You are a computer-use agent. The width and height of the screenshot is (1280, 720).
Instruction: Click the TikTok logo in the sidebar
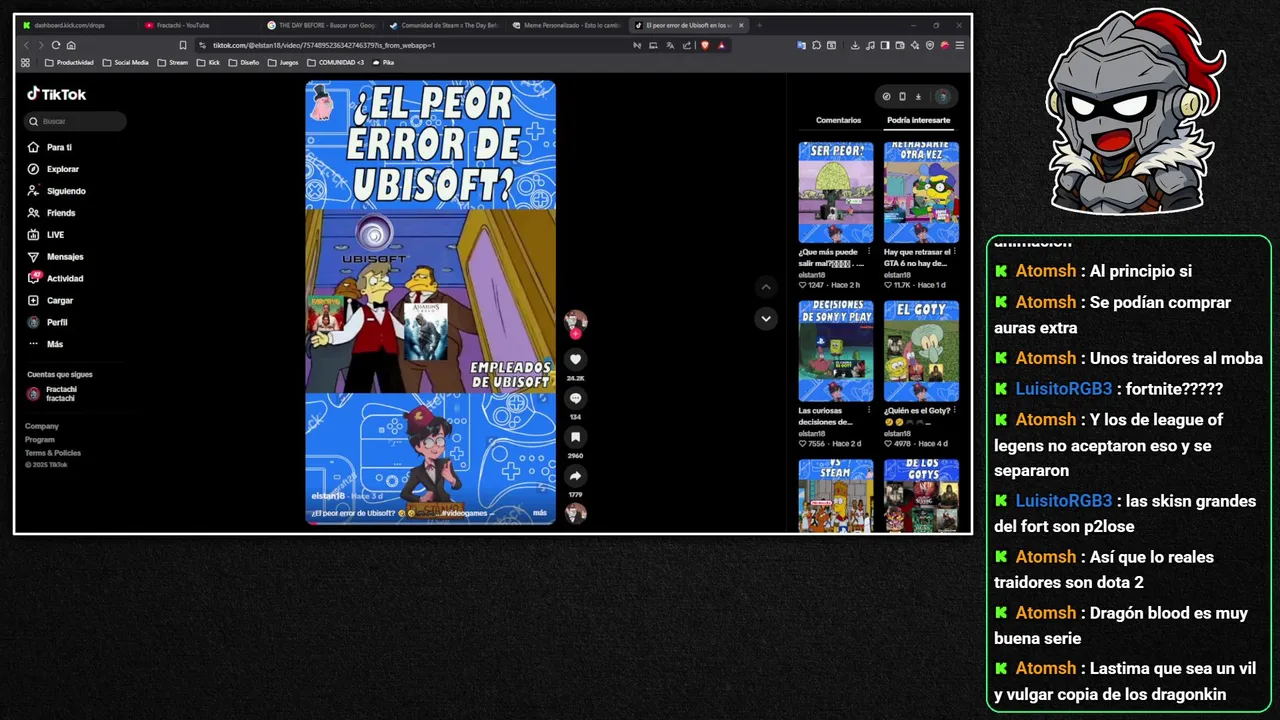56,94
